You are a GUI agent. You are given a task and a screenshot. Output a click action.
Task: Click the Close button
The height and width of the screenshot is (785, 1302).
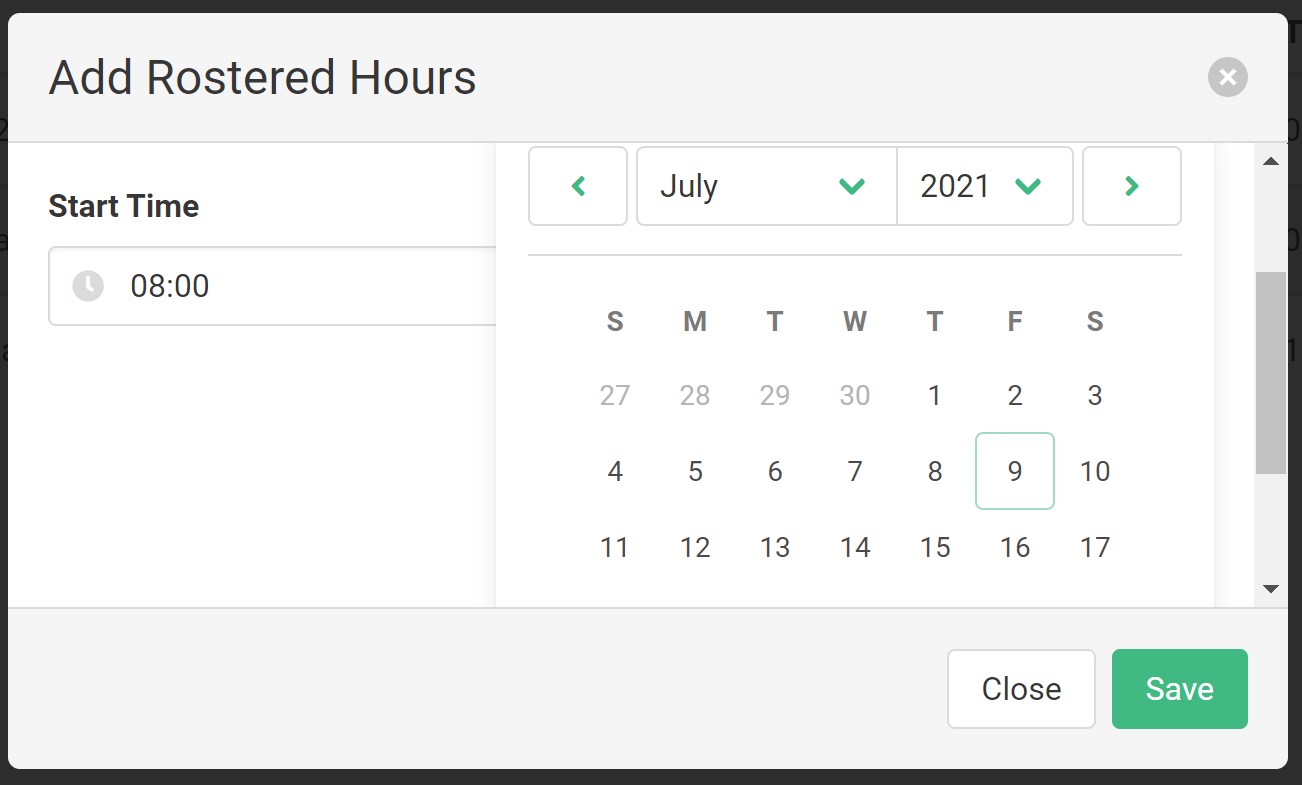[1021, 688]
